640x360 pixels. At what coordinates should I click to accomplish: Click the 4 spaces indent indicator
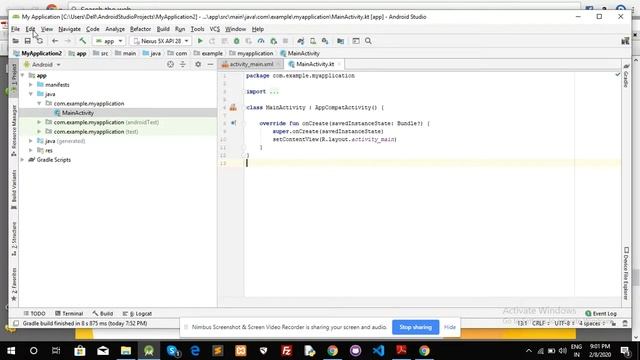(x=591, y=323)
